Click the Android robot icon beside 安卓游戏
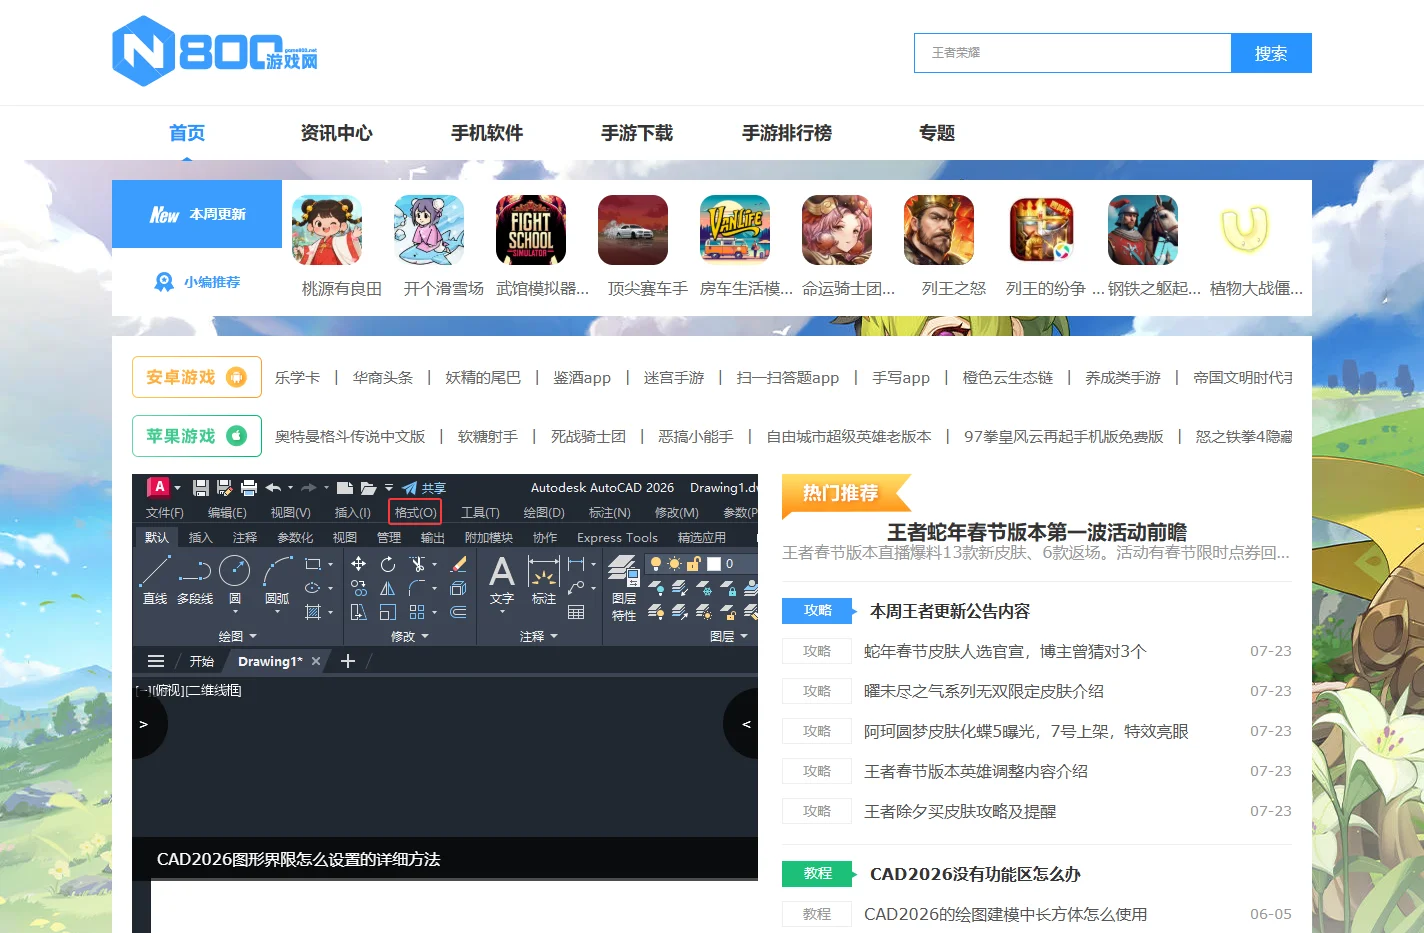Screen dimensions: 1424x933 pos(236,377)
